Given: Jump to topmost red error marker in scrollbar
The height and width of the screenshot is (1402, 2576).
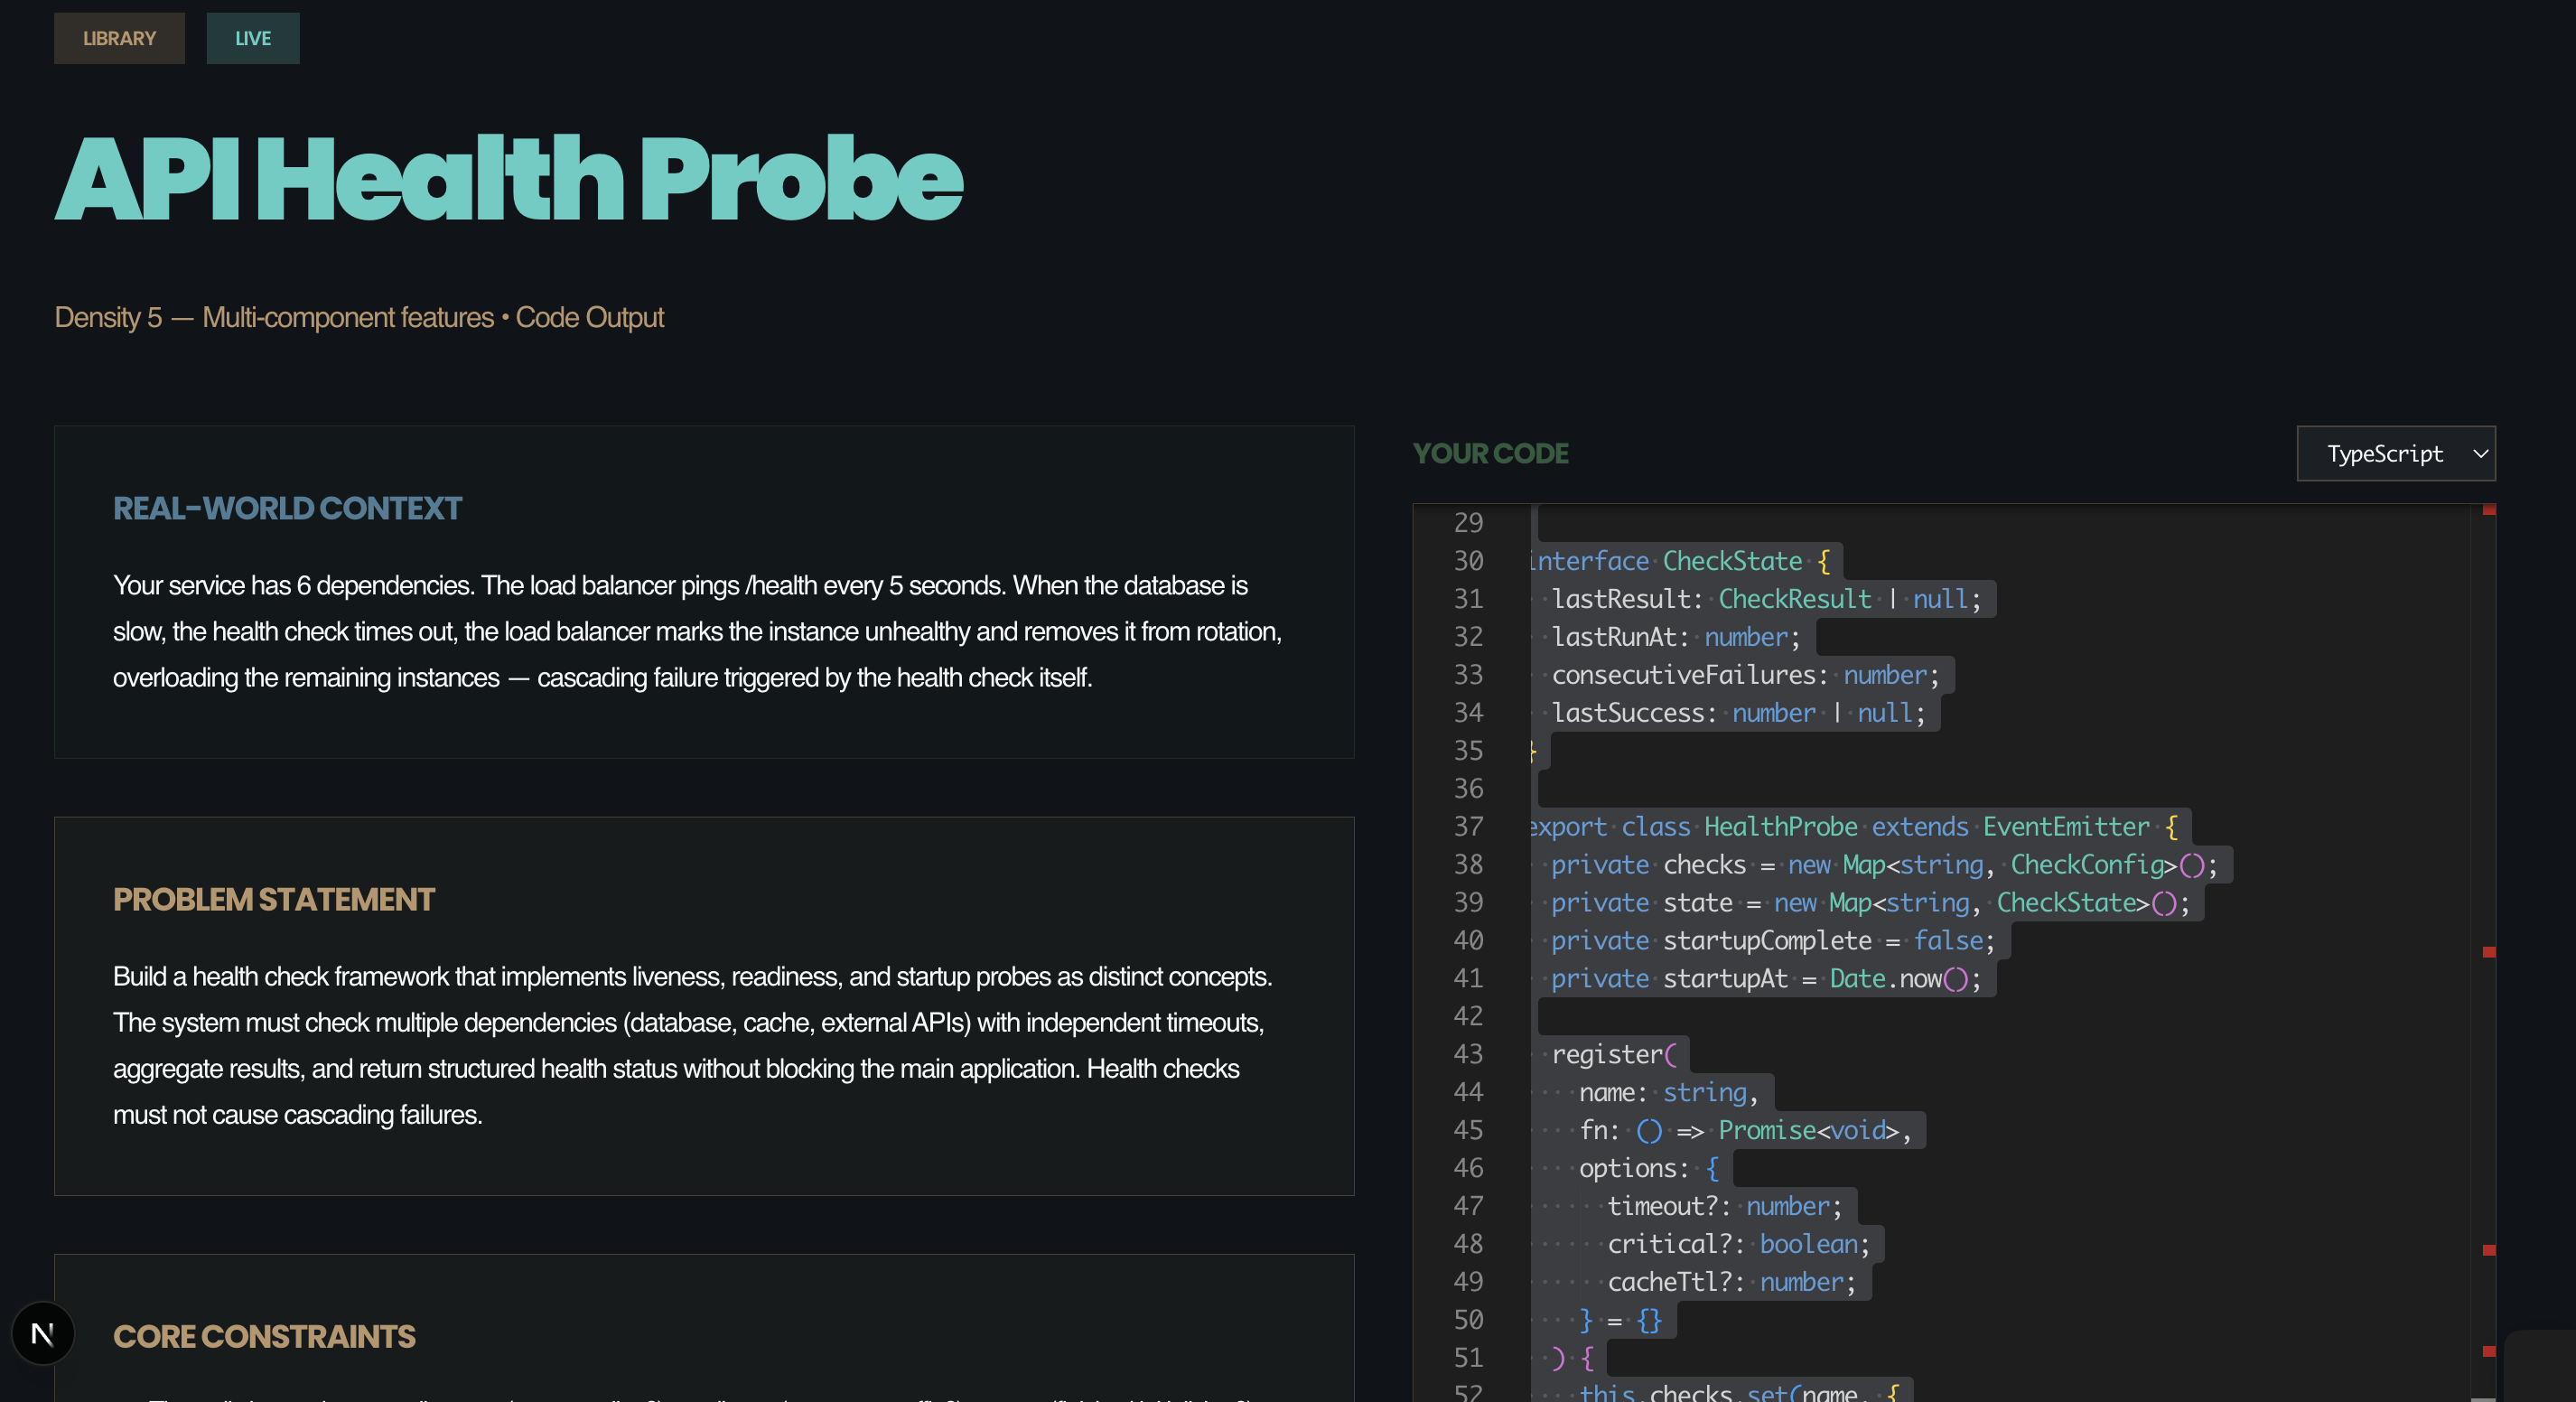Looking at the screenshot, I should pyautogui.click(x=2489, y=511).
